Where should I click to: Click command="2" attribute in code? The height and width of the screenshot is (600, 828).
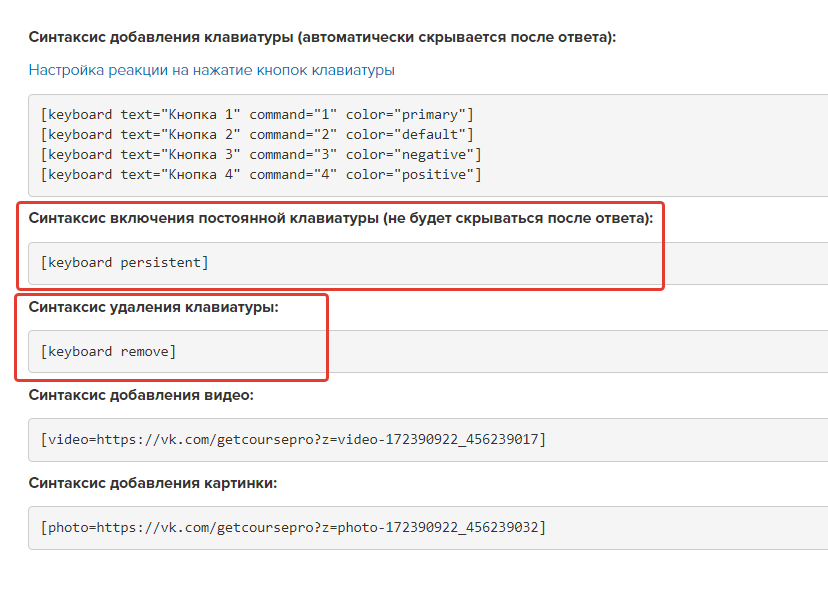click(293, 135)
